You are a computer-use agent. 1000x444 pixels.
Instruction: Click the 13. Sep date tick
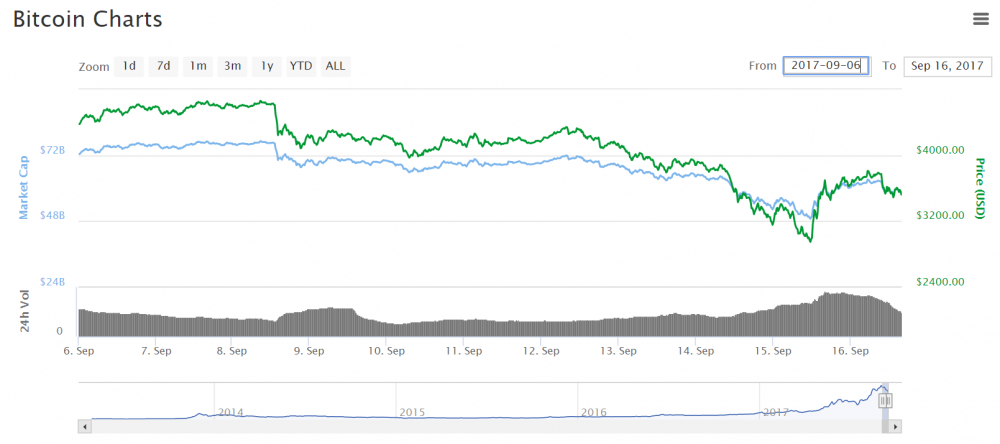[618, 351]
